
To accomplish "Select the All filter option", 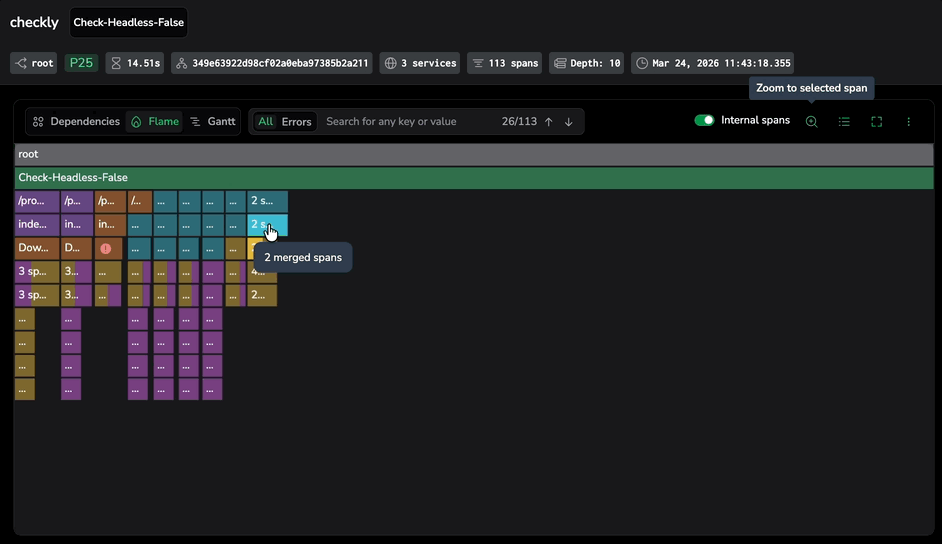I will click(265, 122).
